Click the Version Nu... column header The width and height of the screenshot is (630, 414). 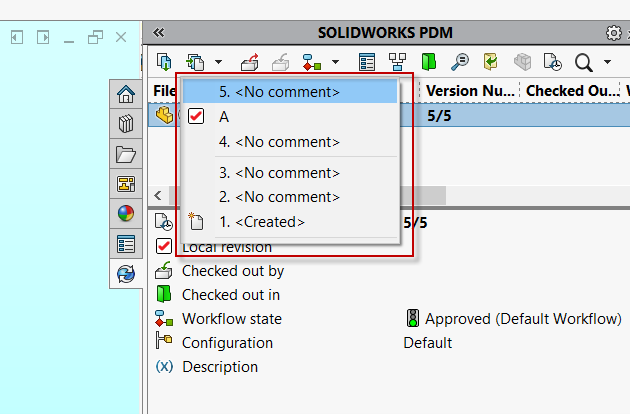coord(469,91)
